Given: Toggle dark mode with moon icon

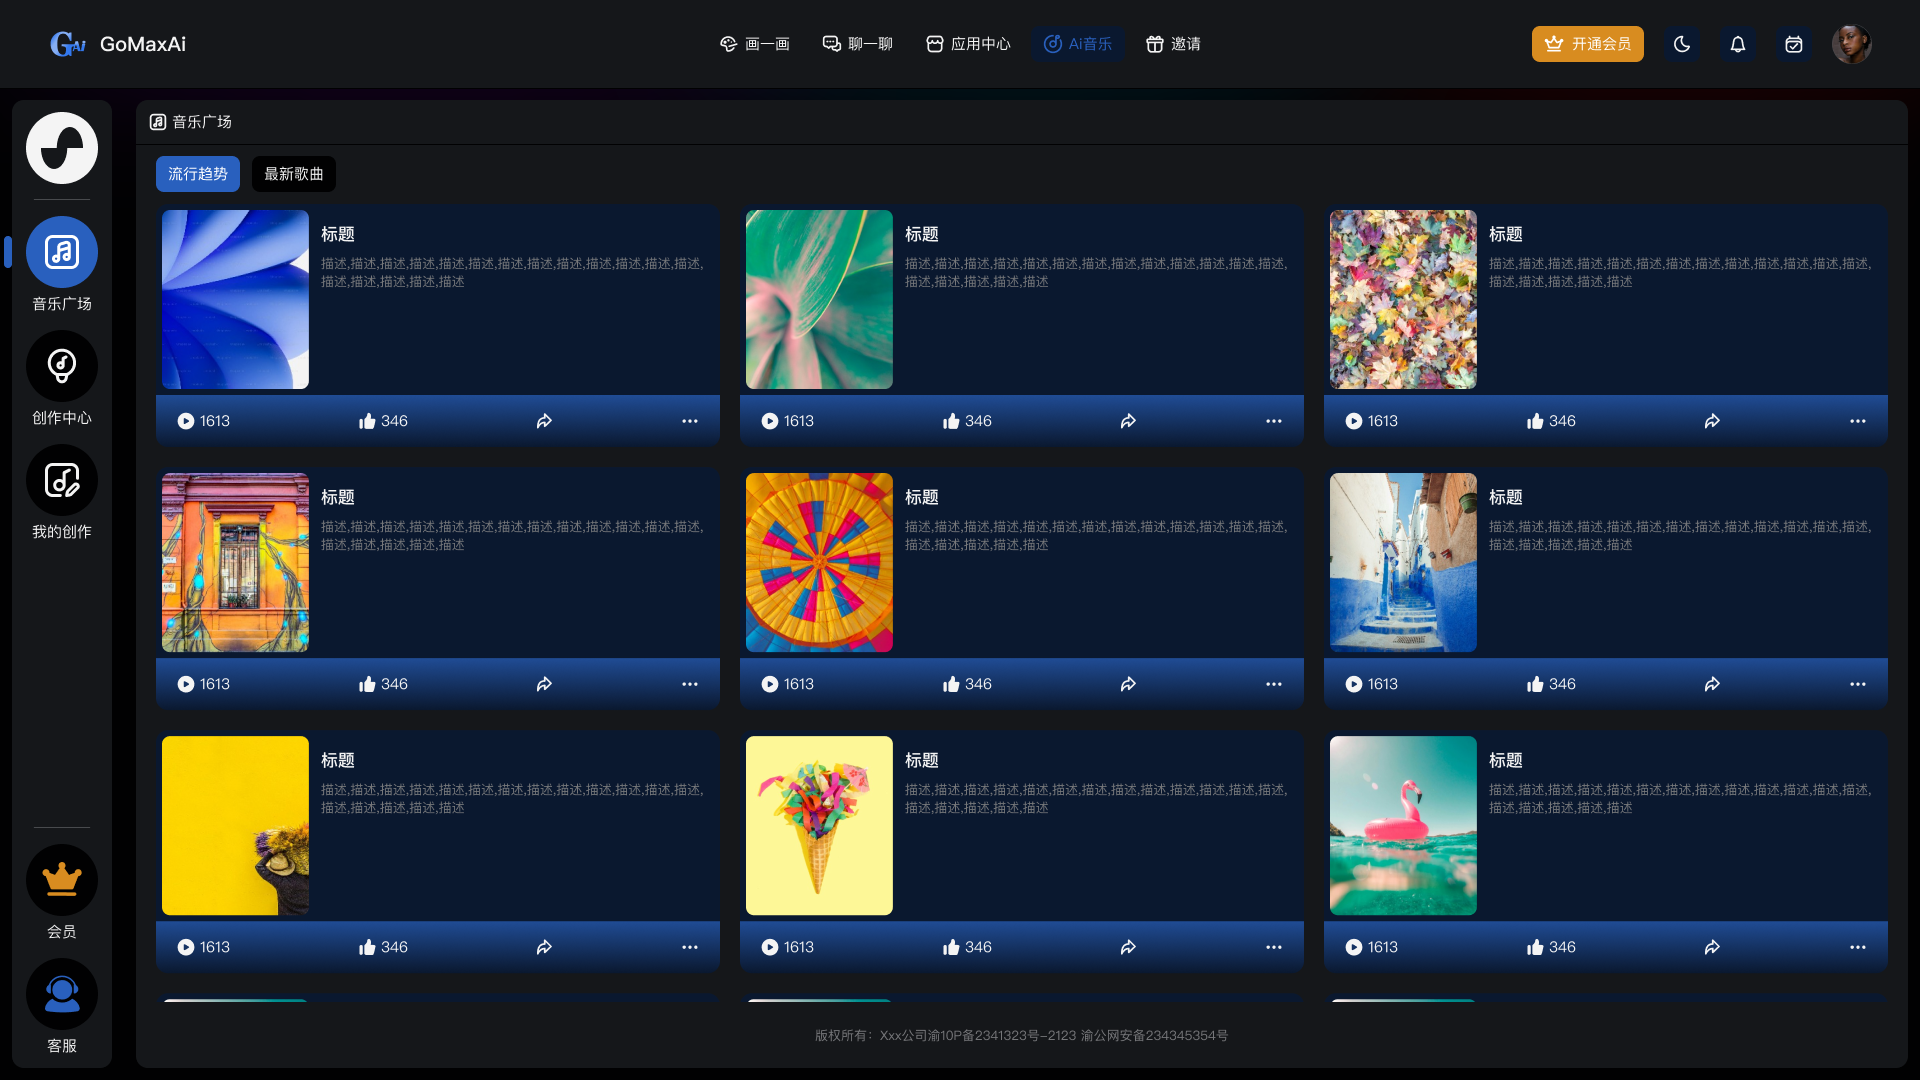Looking at the screenshot, I should coord(1682,44).
